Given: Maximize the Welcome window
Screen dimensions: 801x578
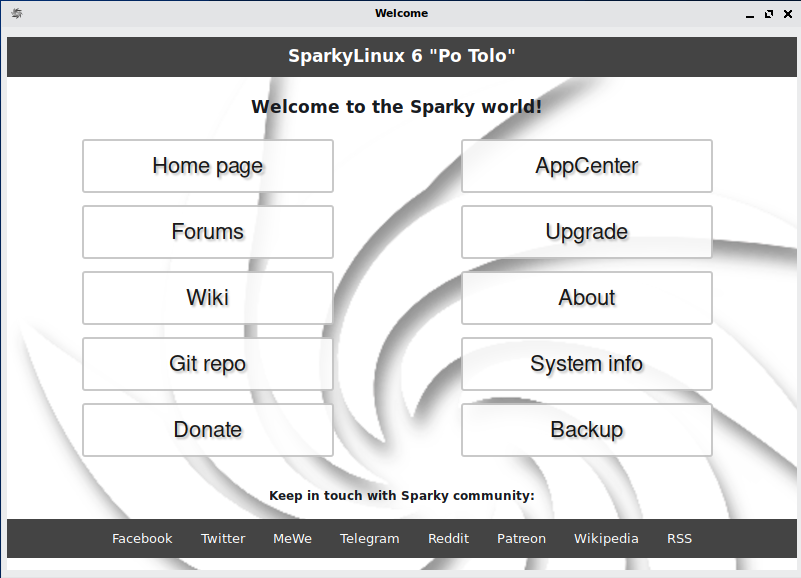Looking at the screenshot, I should point(769,14).
